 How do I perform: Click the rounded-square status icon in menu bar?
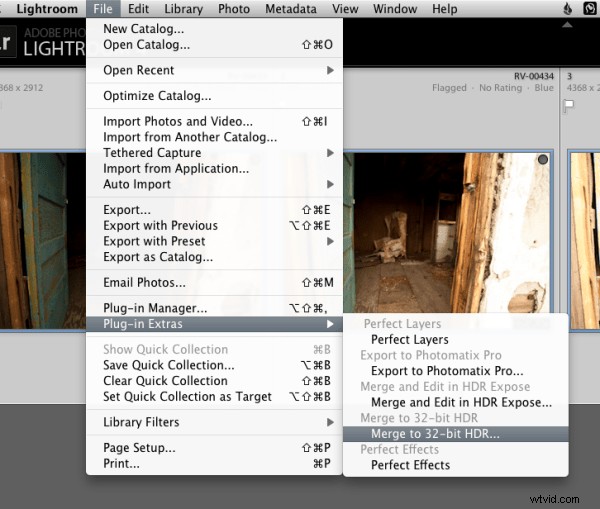click(x=590, y=8)
